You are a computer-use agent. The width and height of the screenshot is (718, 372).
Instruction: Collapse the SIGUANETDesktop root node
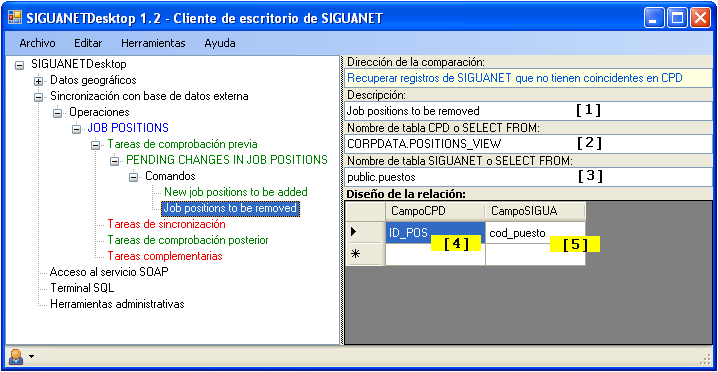[19, 65]
